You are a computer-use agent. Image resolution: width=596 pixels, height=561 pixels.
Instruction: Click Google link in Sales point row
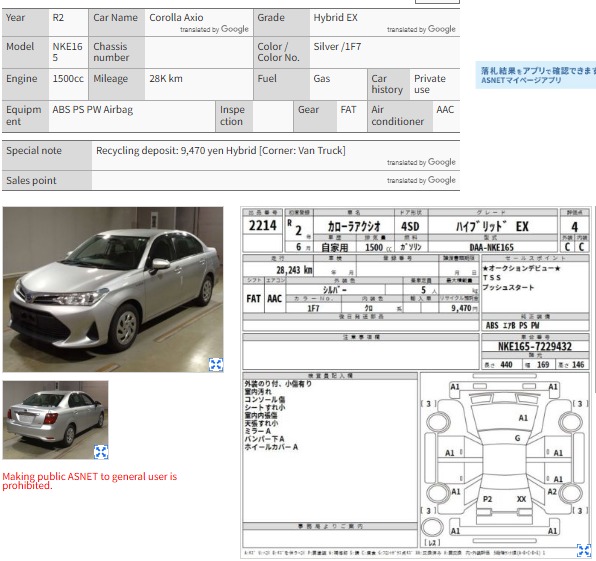pos(441,180)
